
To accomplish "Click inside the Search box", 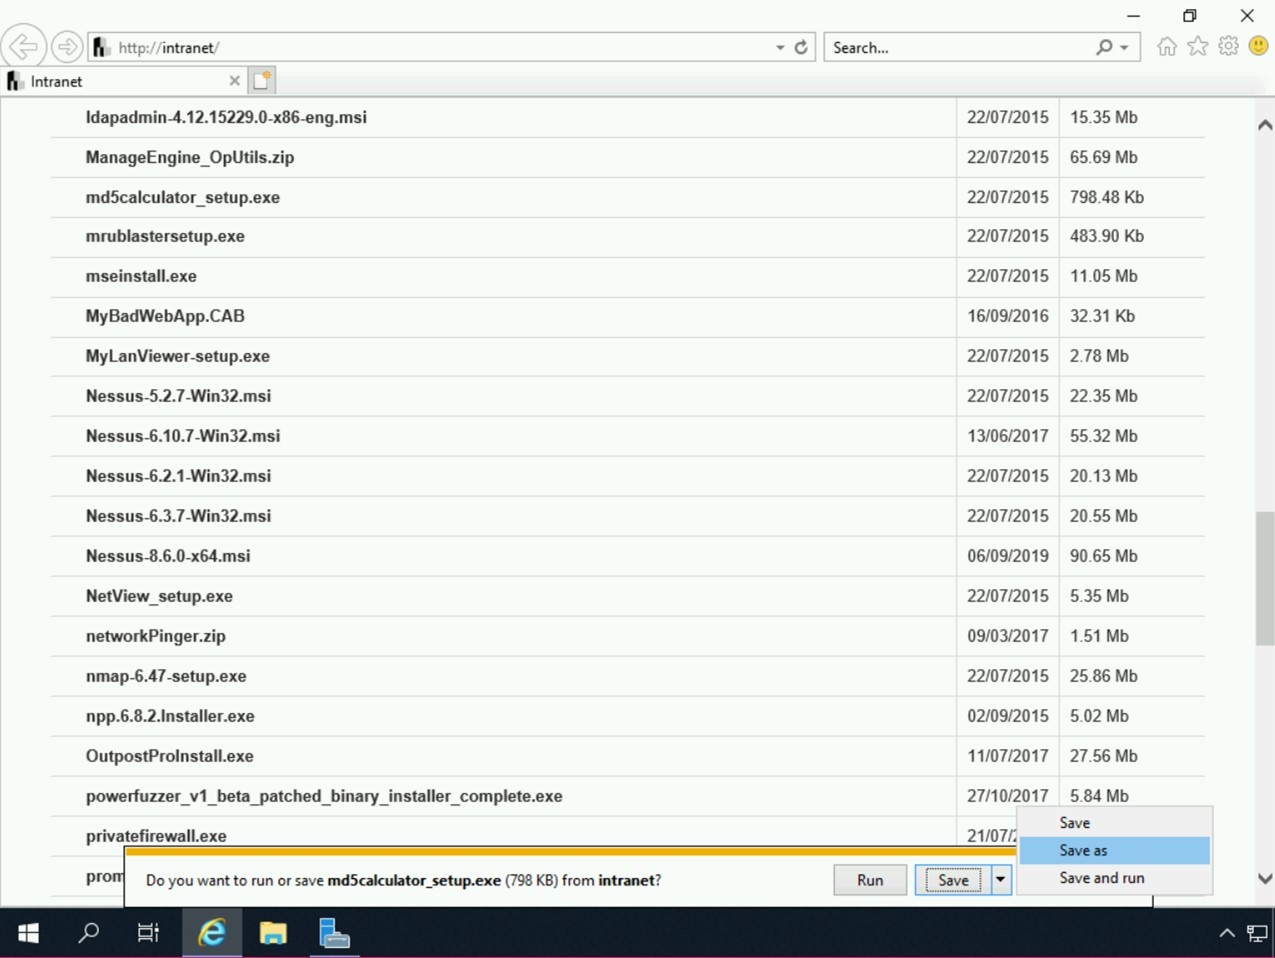I will 960,47.
